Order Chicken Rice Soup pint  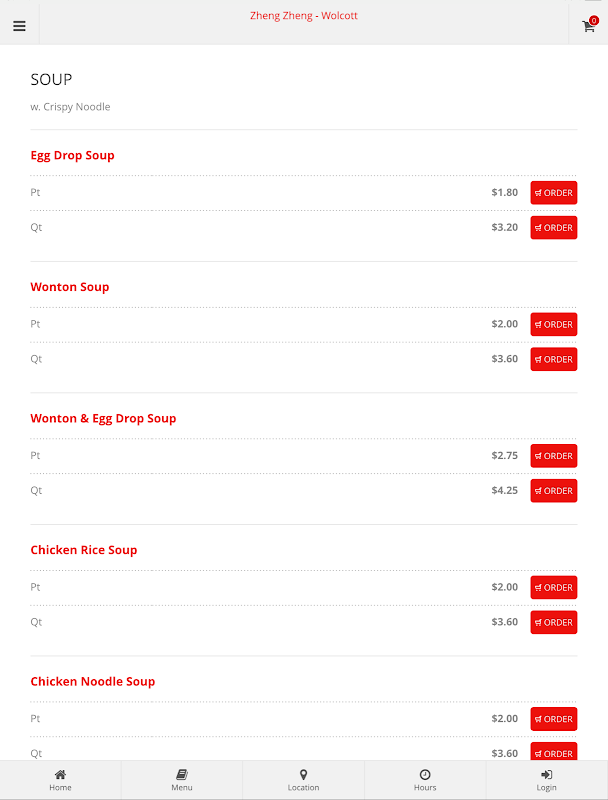[x=553, y=587]
